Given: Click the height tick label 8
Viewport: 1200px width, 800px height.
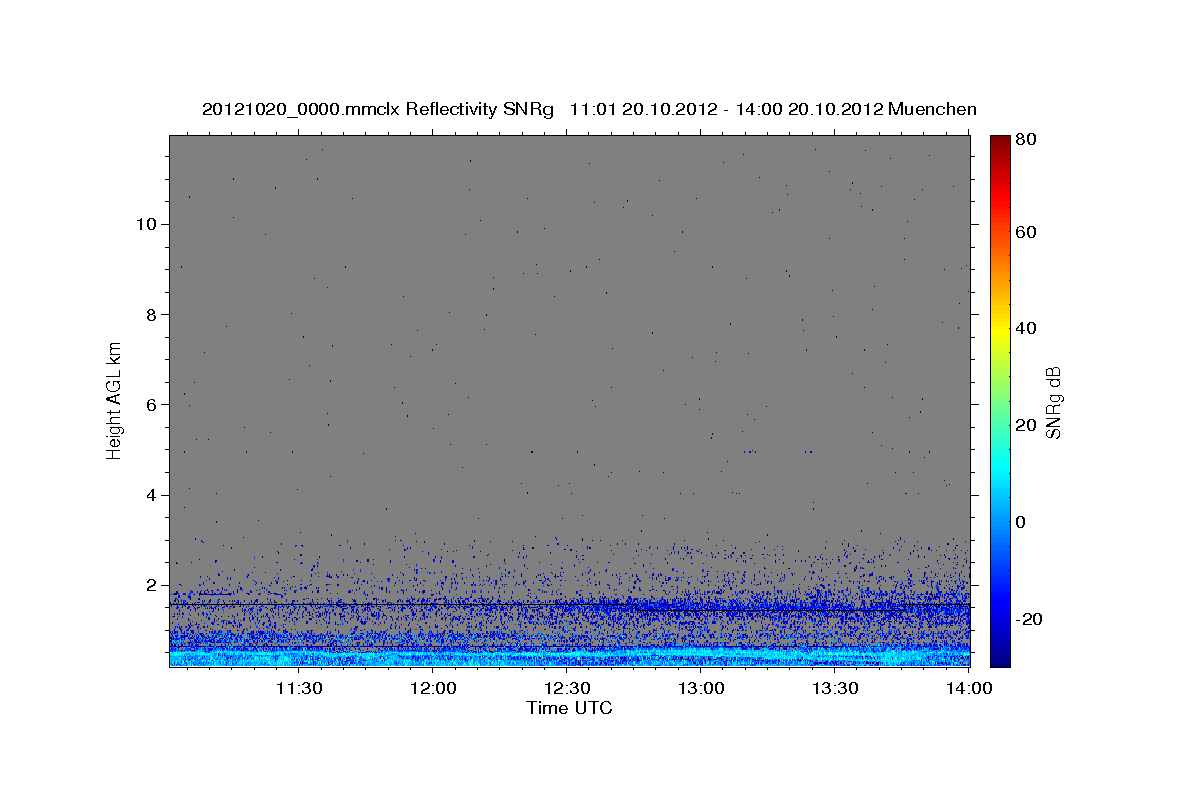Looking at the screenshot, I should [151, 314].
